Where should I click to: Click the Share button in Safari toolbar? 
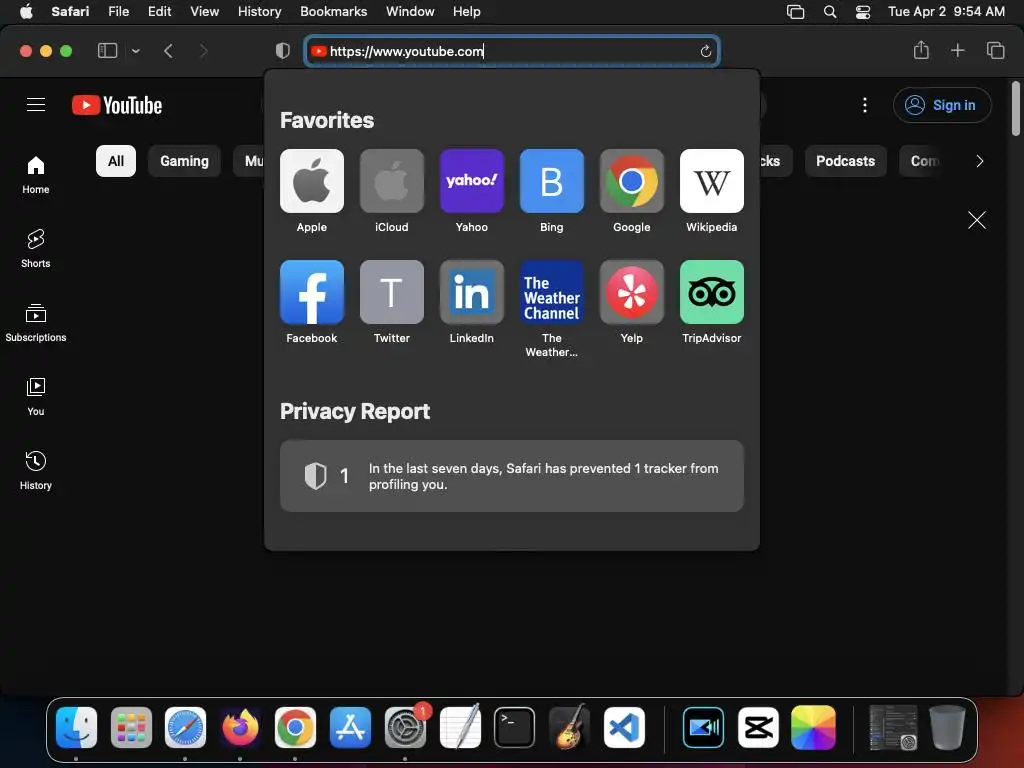921,50
